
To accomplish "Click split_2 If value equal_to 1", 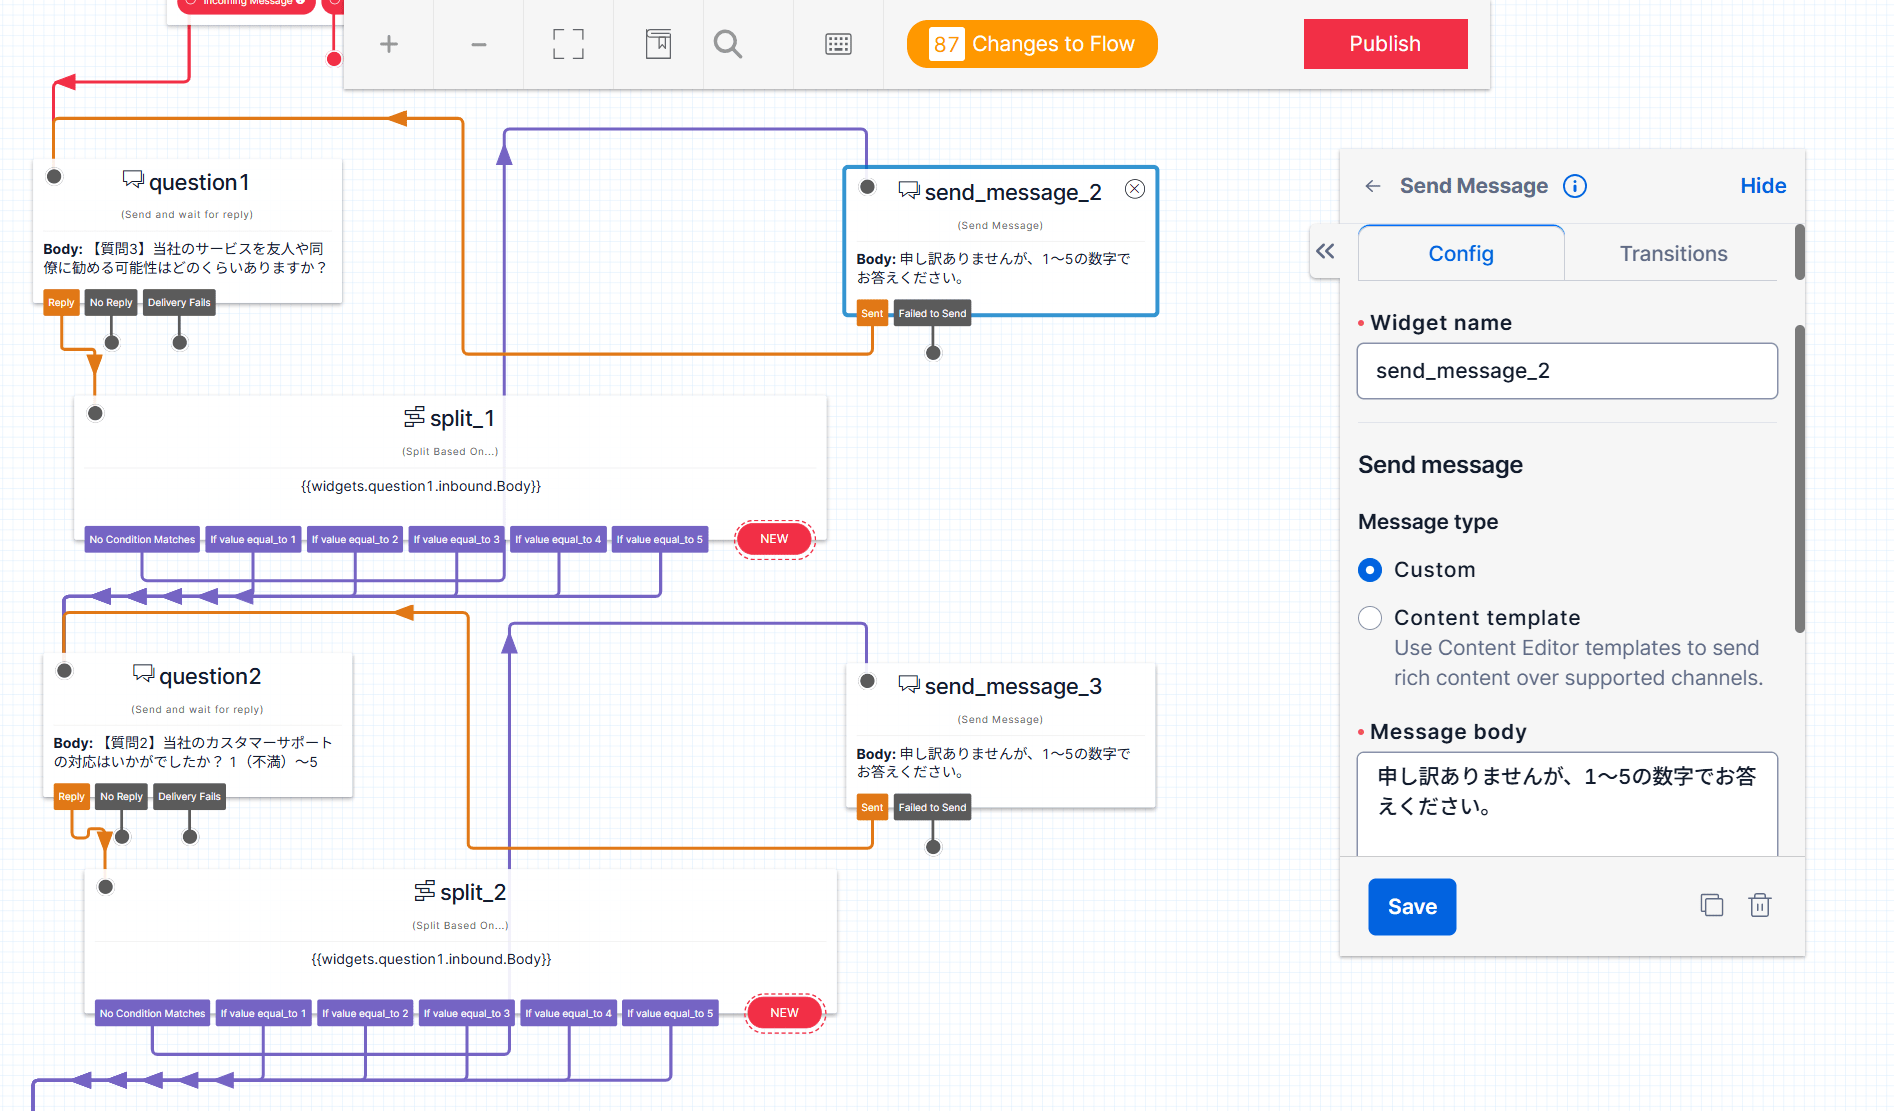I will [263, 1013].
